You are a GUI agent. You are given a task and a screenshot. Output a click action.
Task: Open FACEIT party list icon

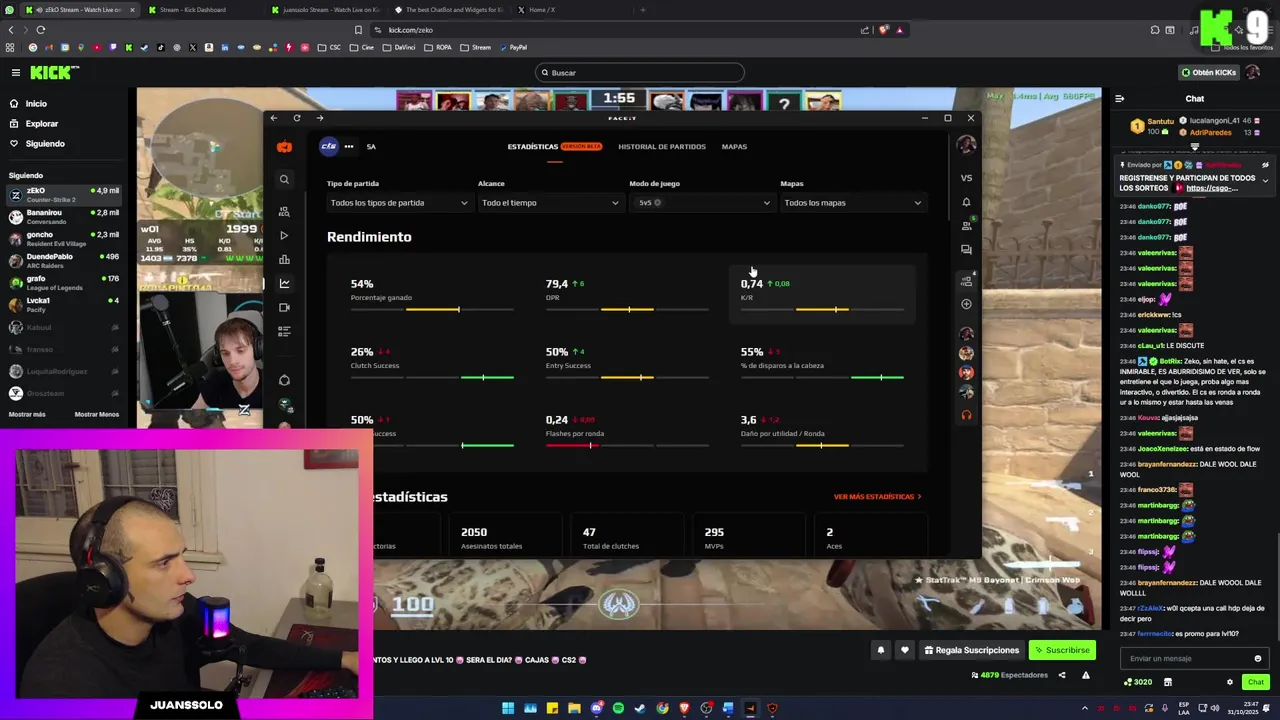click(966, 281)
